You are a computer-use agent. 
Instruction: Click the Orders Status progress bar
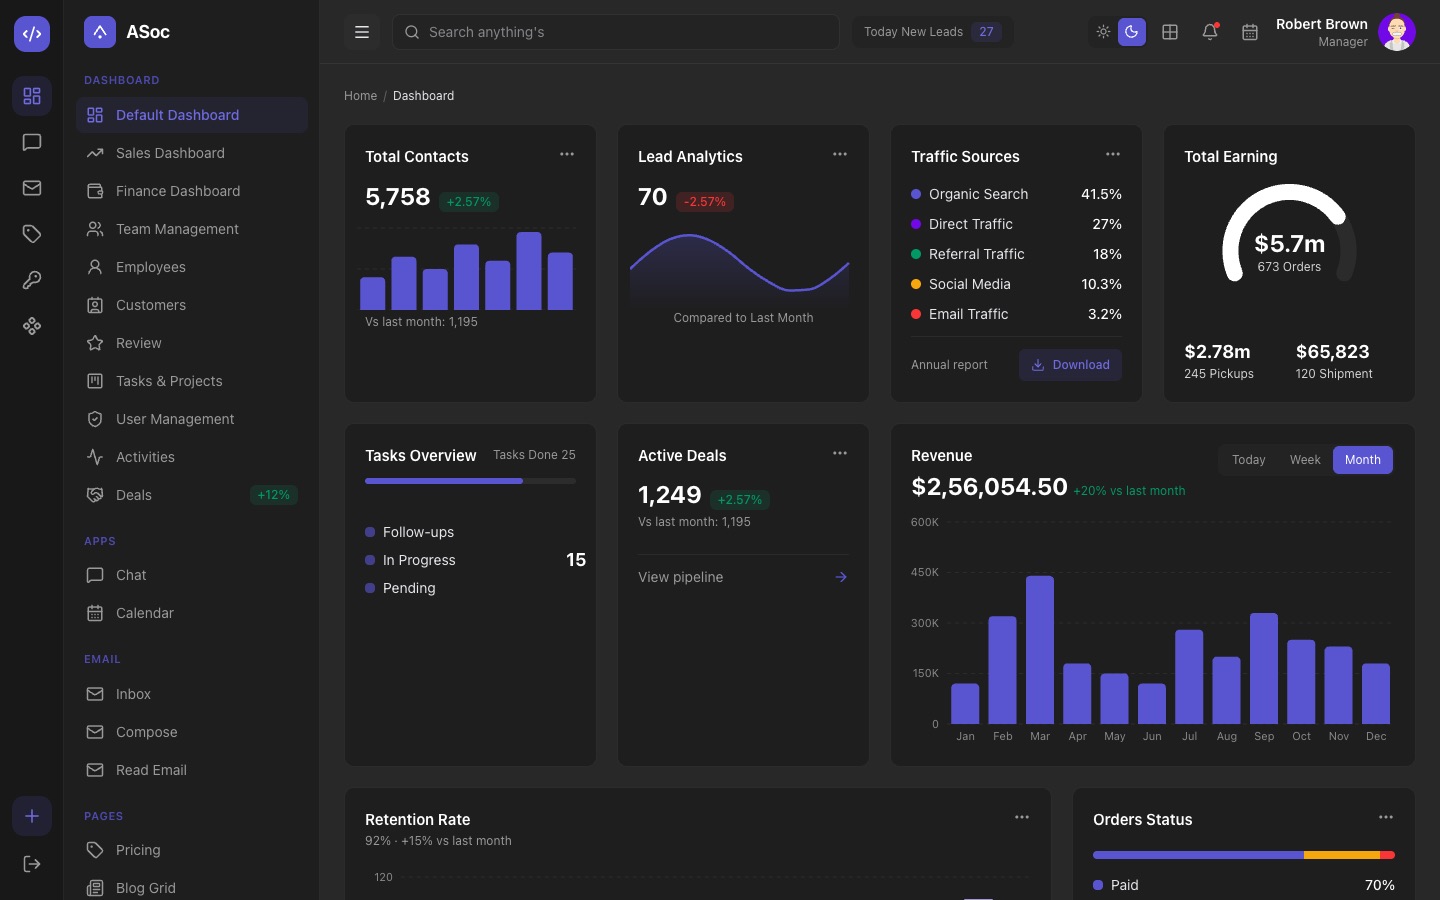tap(1244, 855)
